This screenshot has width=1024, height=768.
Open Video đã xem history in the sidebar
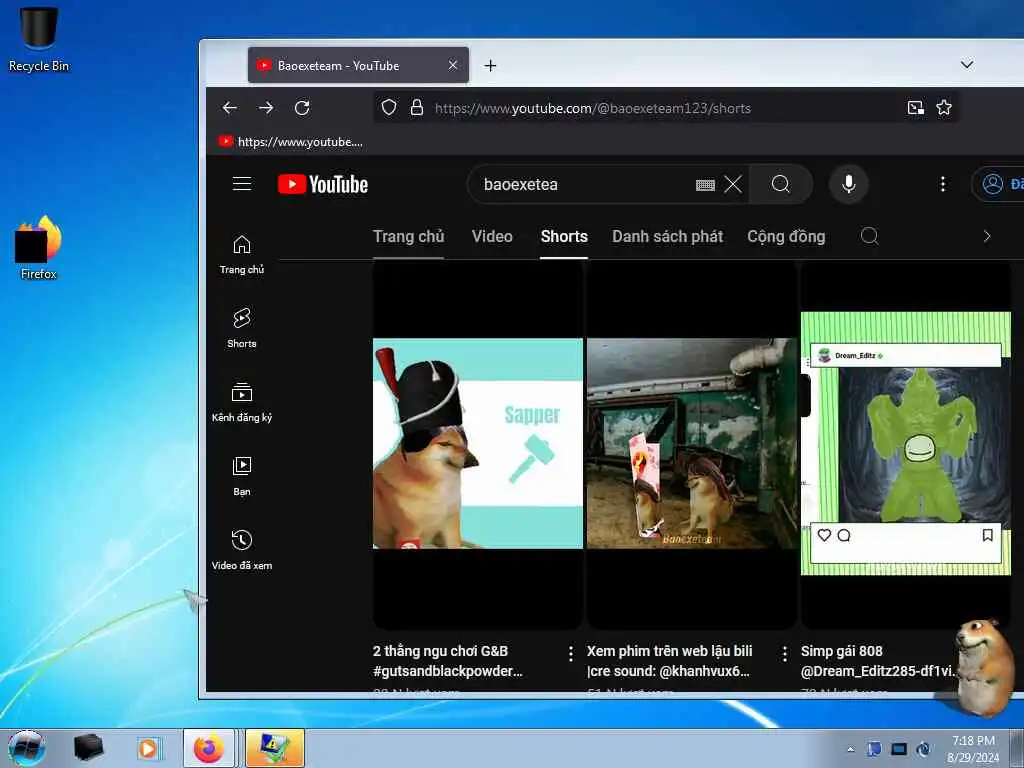(x=242, y=551)
